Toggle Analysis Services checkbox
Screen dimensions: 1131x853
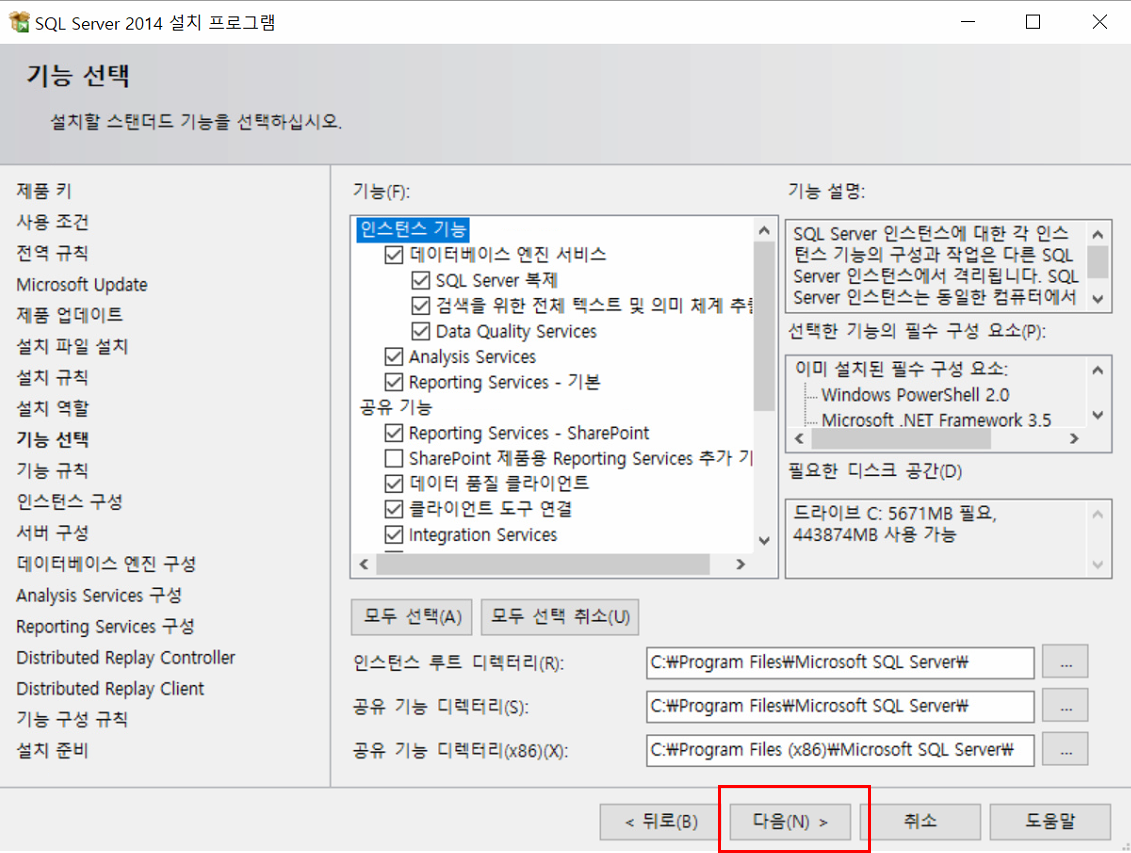point(394,357)
